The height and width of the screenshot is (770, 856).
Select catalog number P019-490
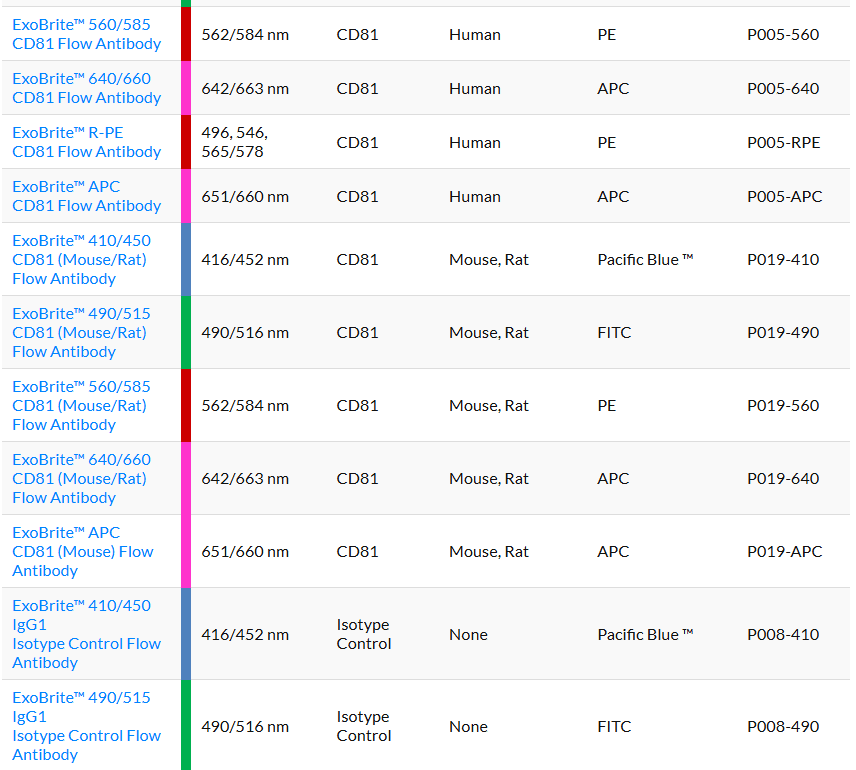pos(783,333)
